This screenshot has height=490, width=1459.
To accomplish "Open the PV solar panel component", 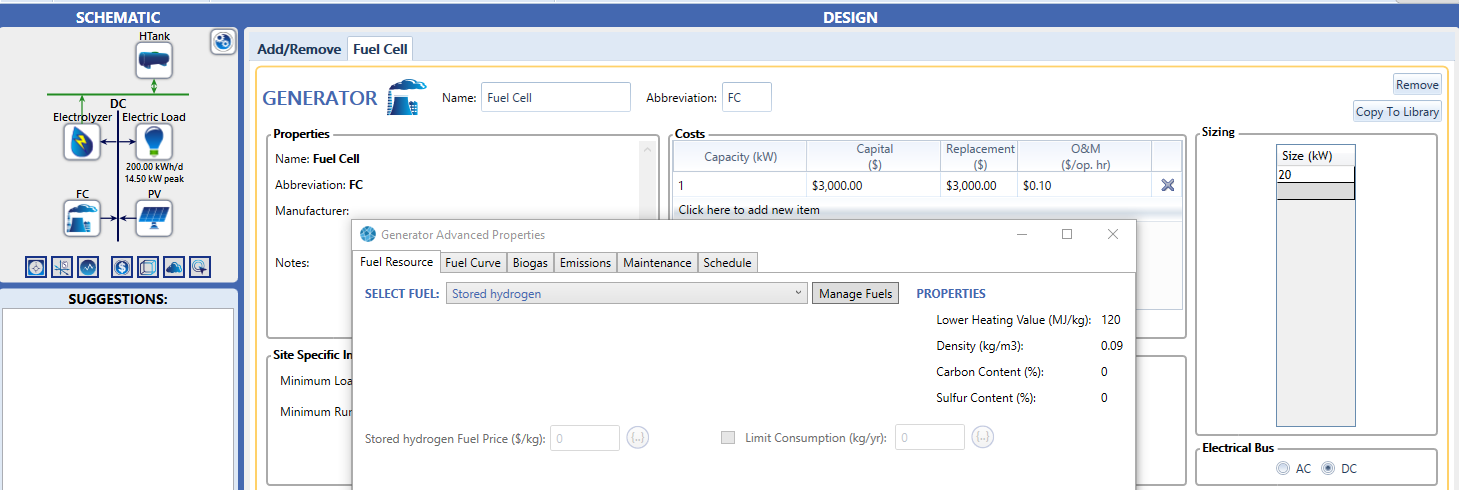I will click(x=153, y=217).
